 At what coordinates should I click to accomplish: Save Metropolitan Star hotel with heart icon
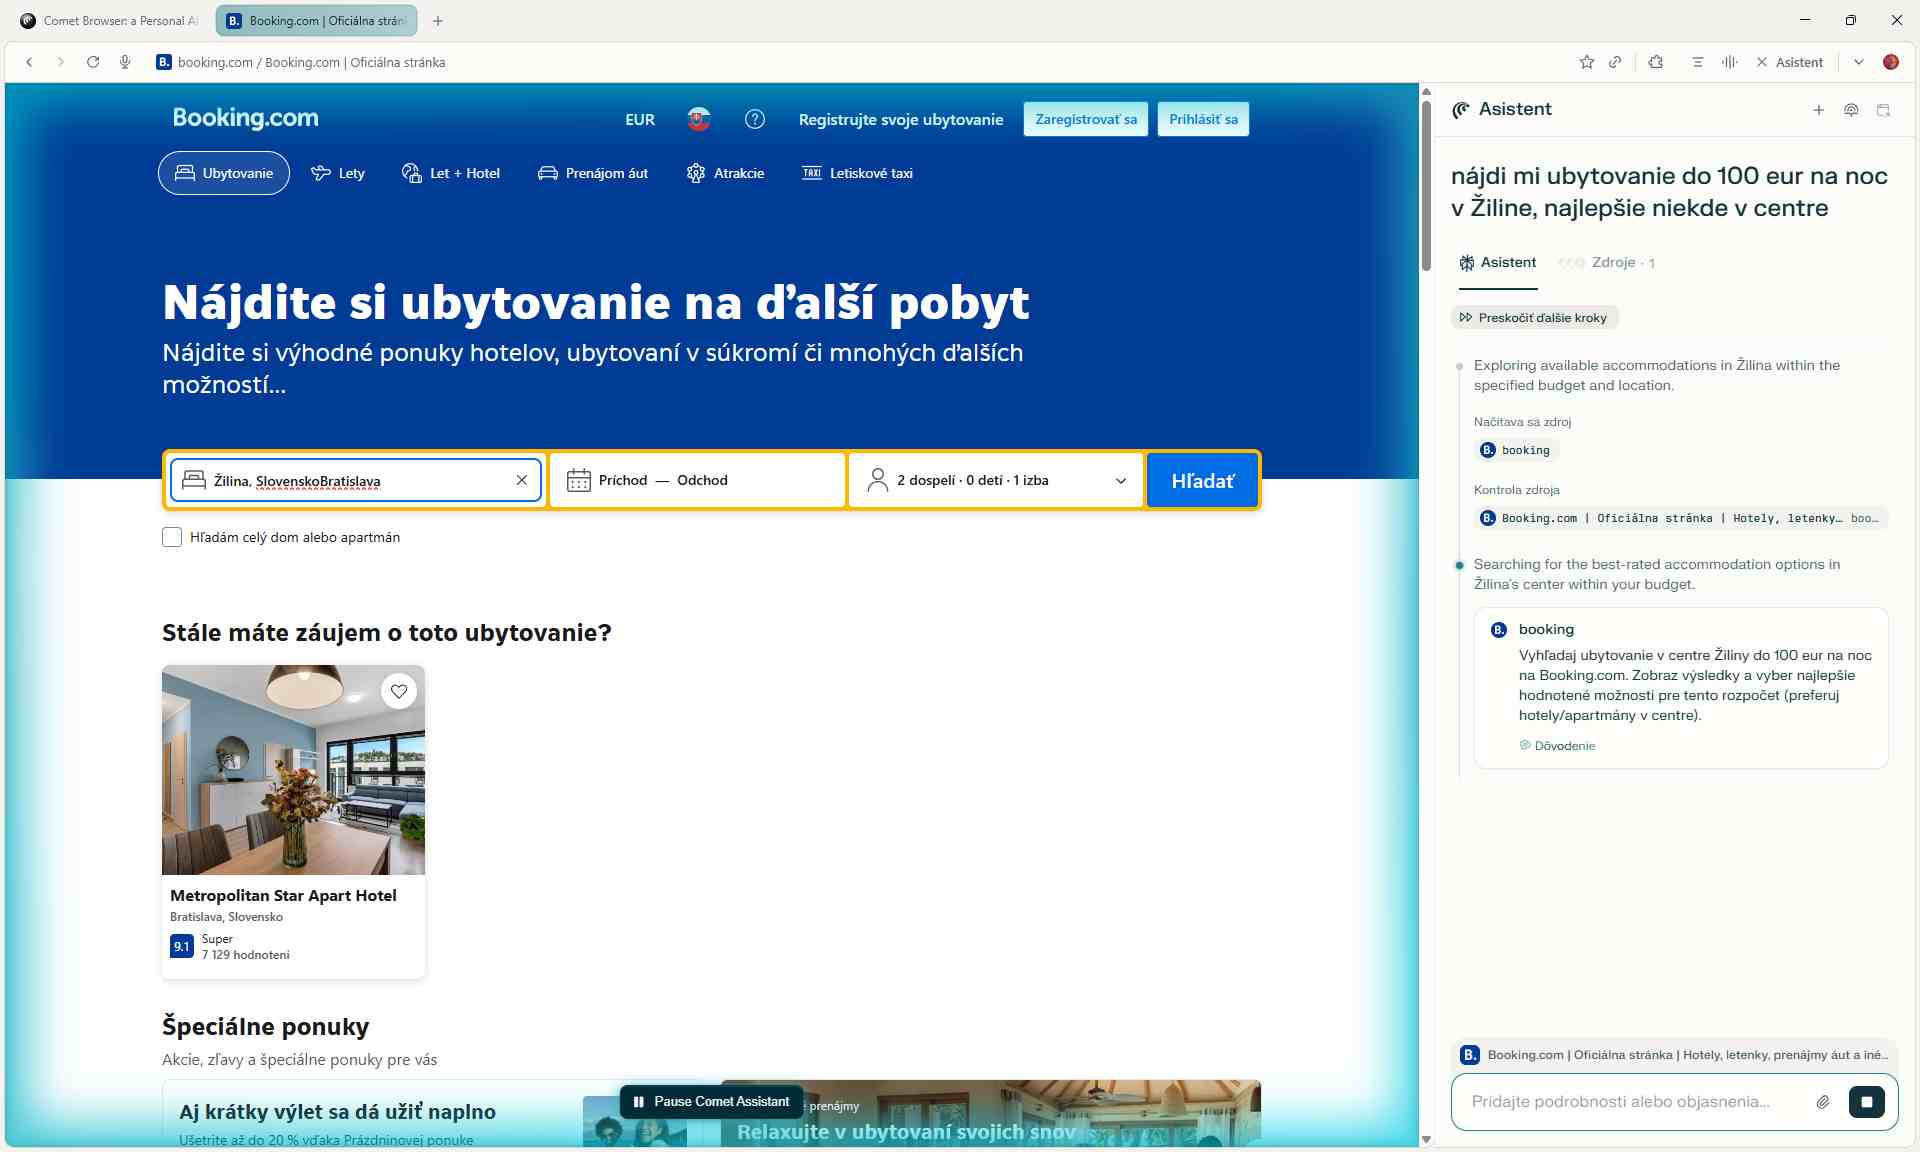[399, 691]
